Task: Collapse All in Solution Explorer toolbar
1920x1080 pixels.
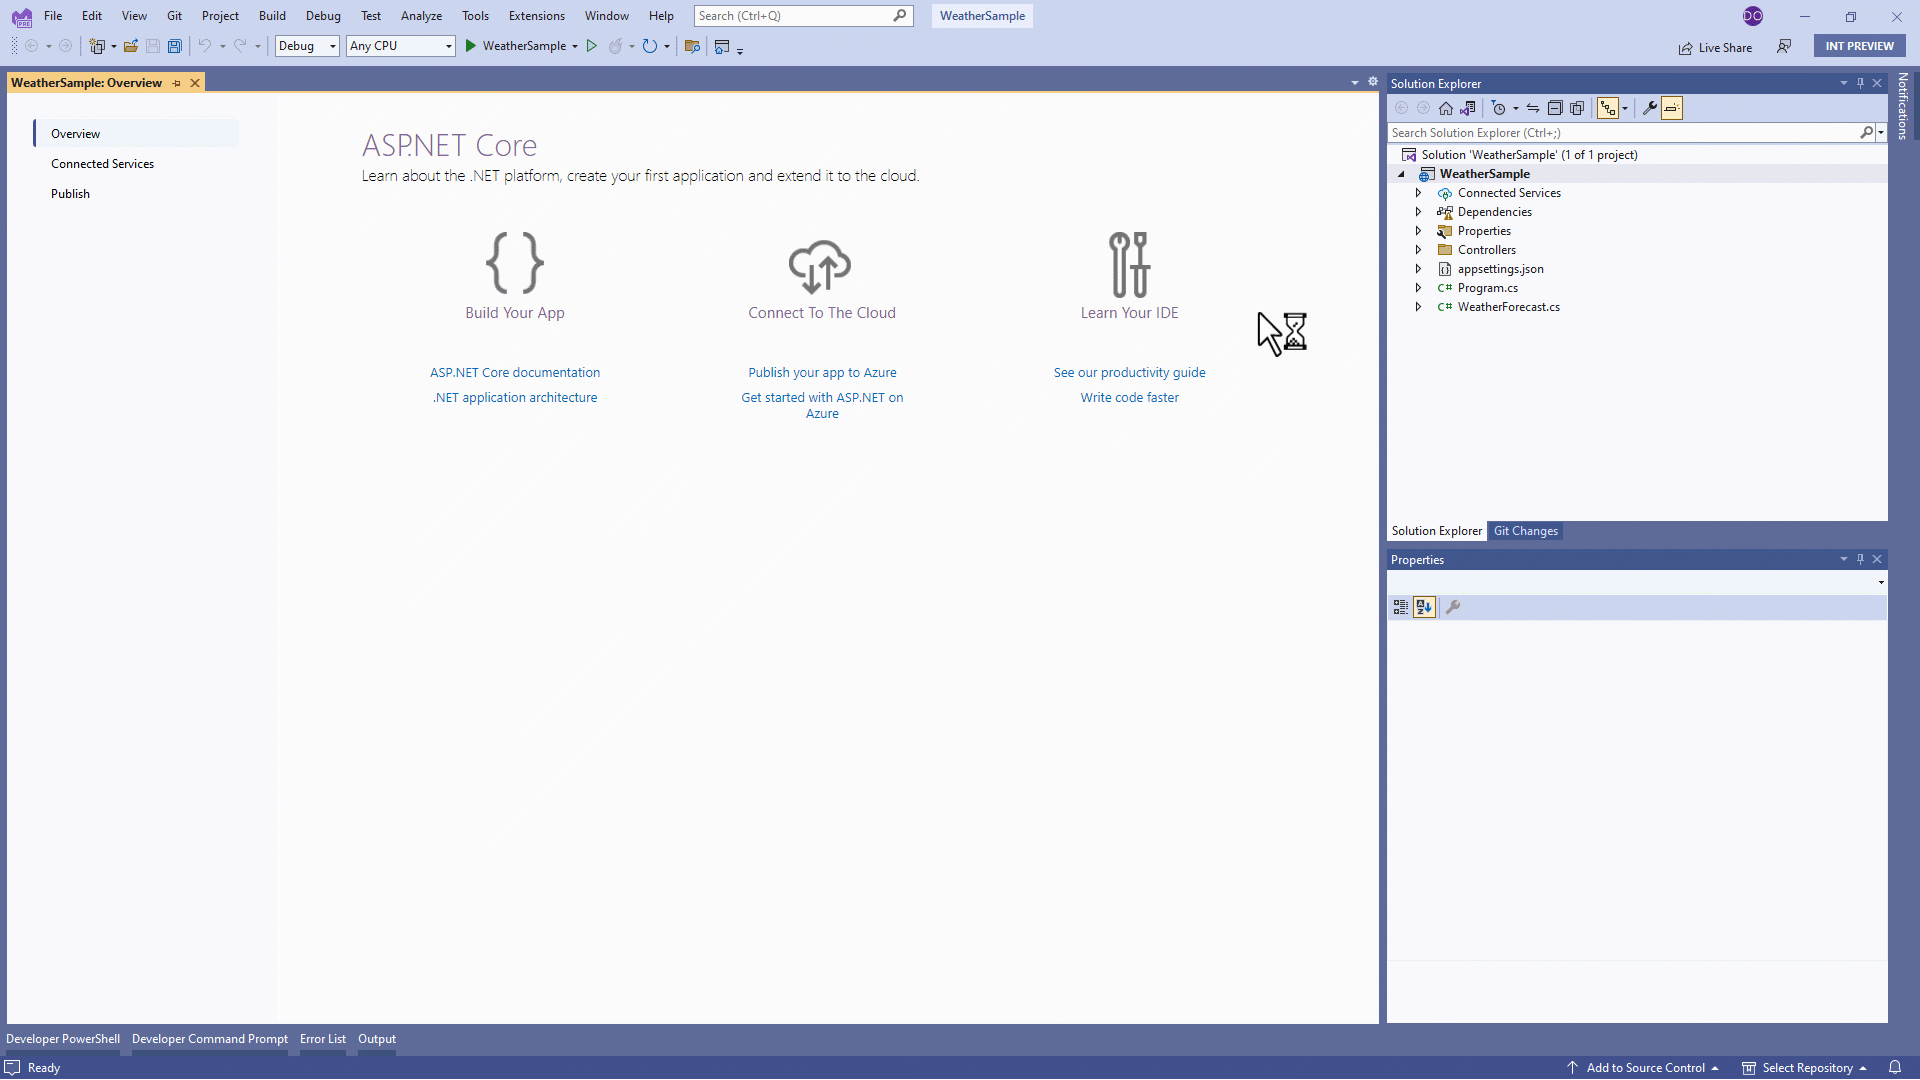Action: [1555, 108]
